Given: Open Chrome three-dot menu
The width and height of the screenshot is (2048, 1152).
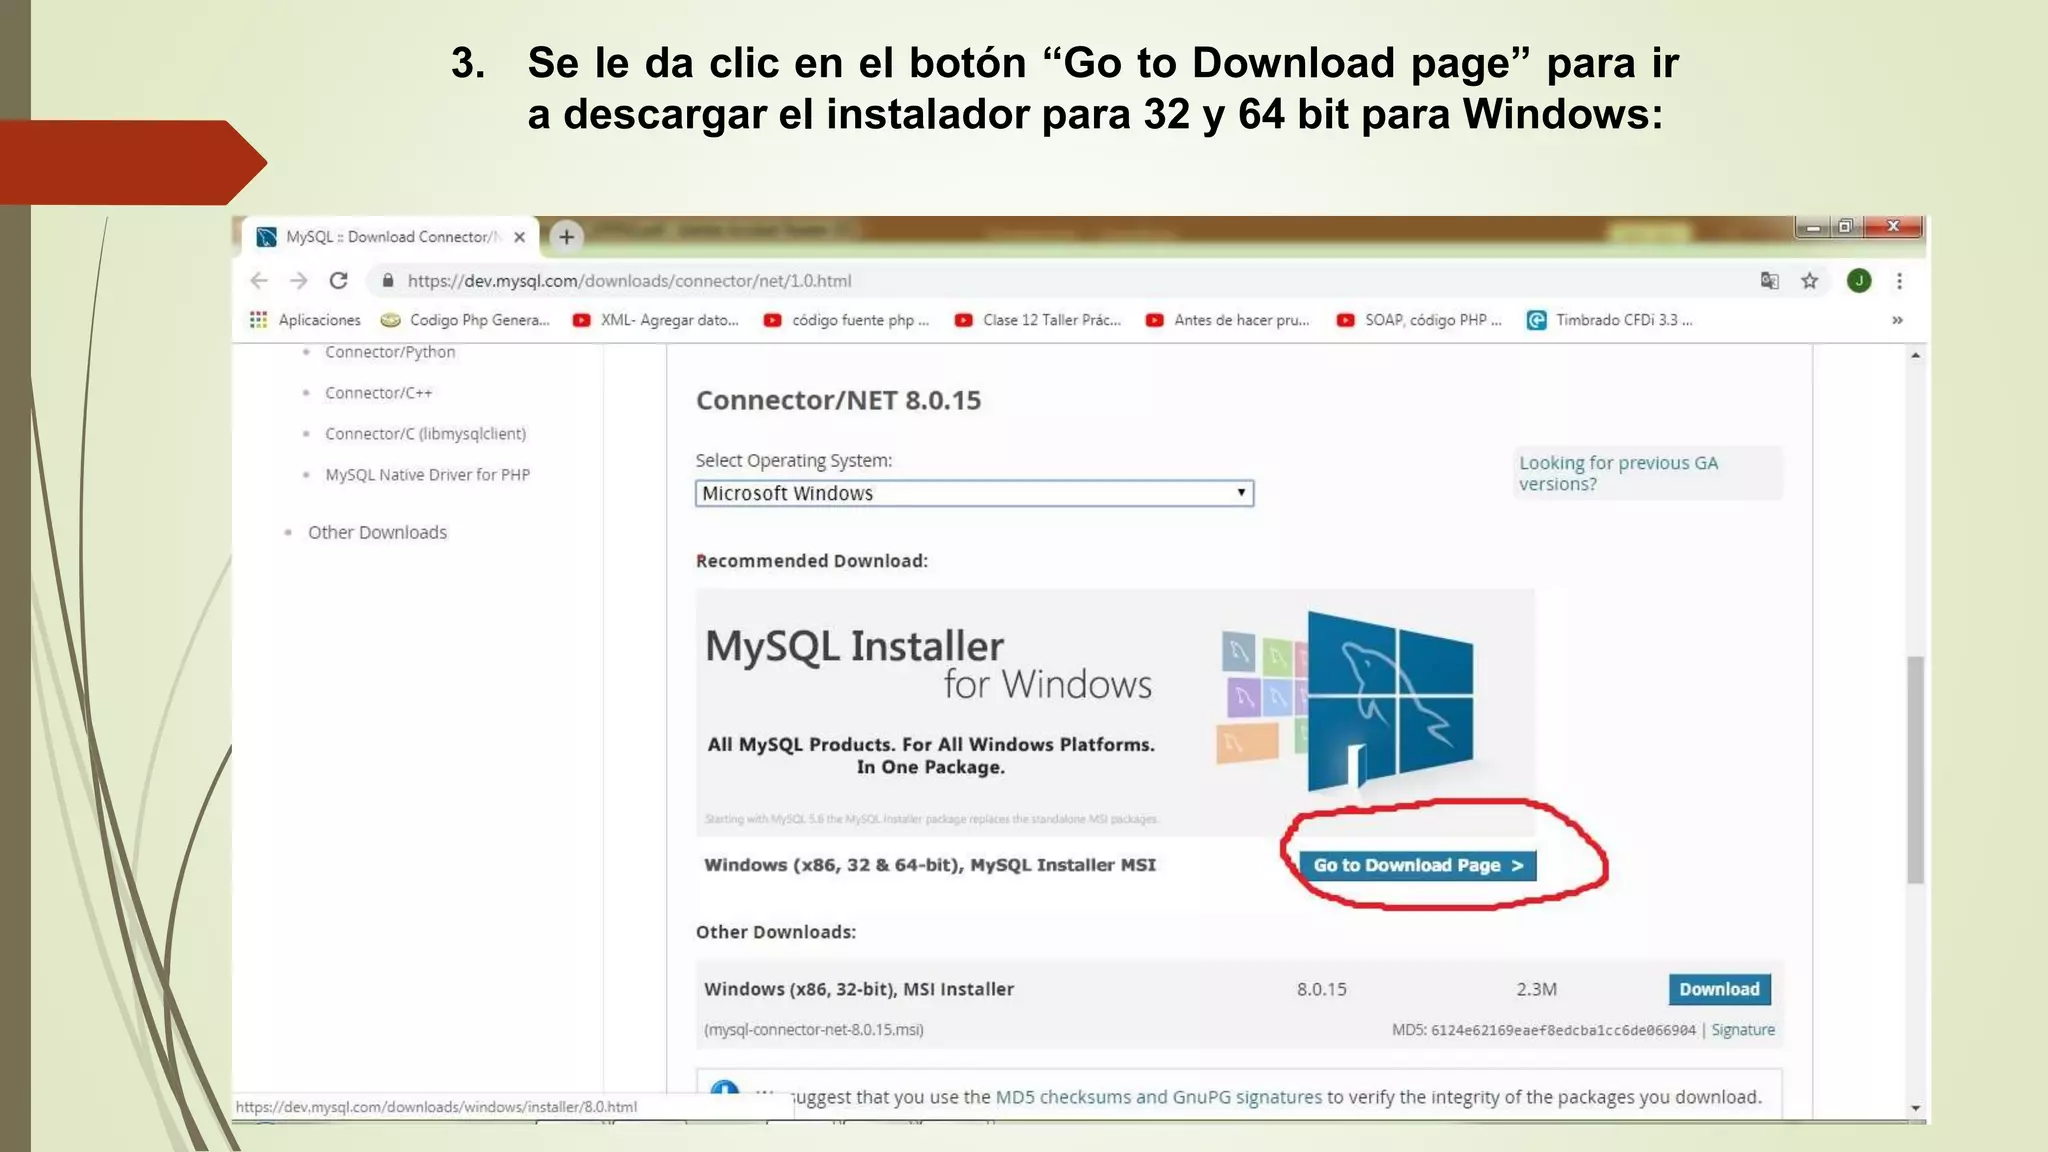Looking at the screenshot, I should click(1899, 281).
